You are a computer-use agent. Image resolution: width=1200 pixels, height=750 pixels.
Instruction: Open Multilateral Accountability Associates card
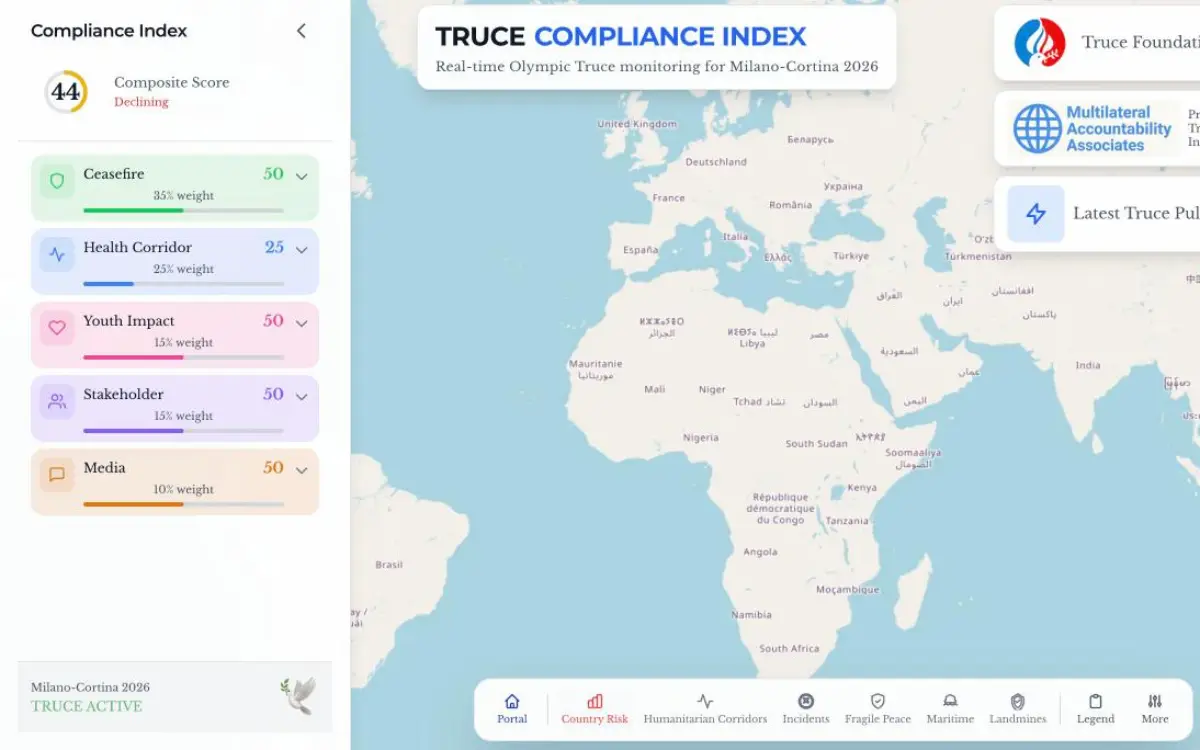click(x=1097, y=128)
